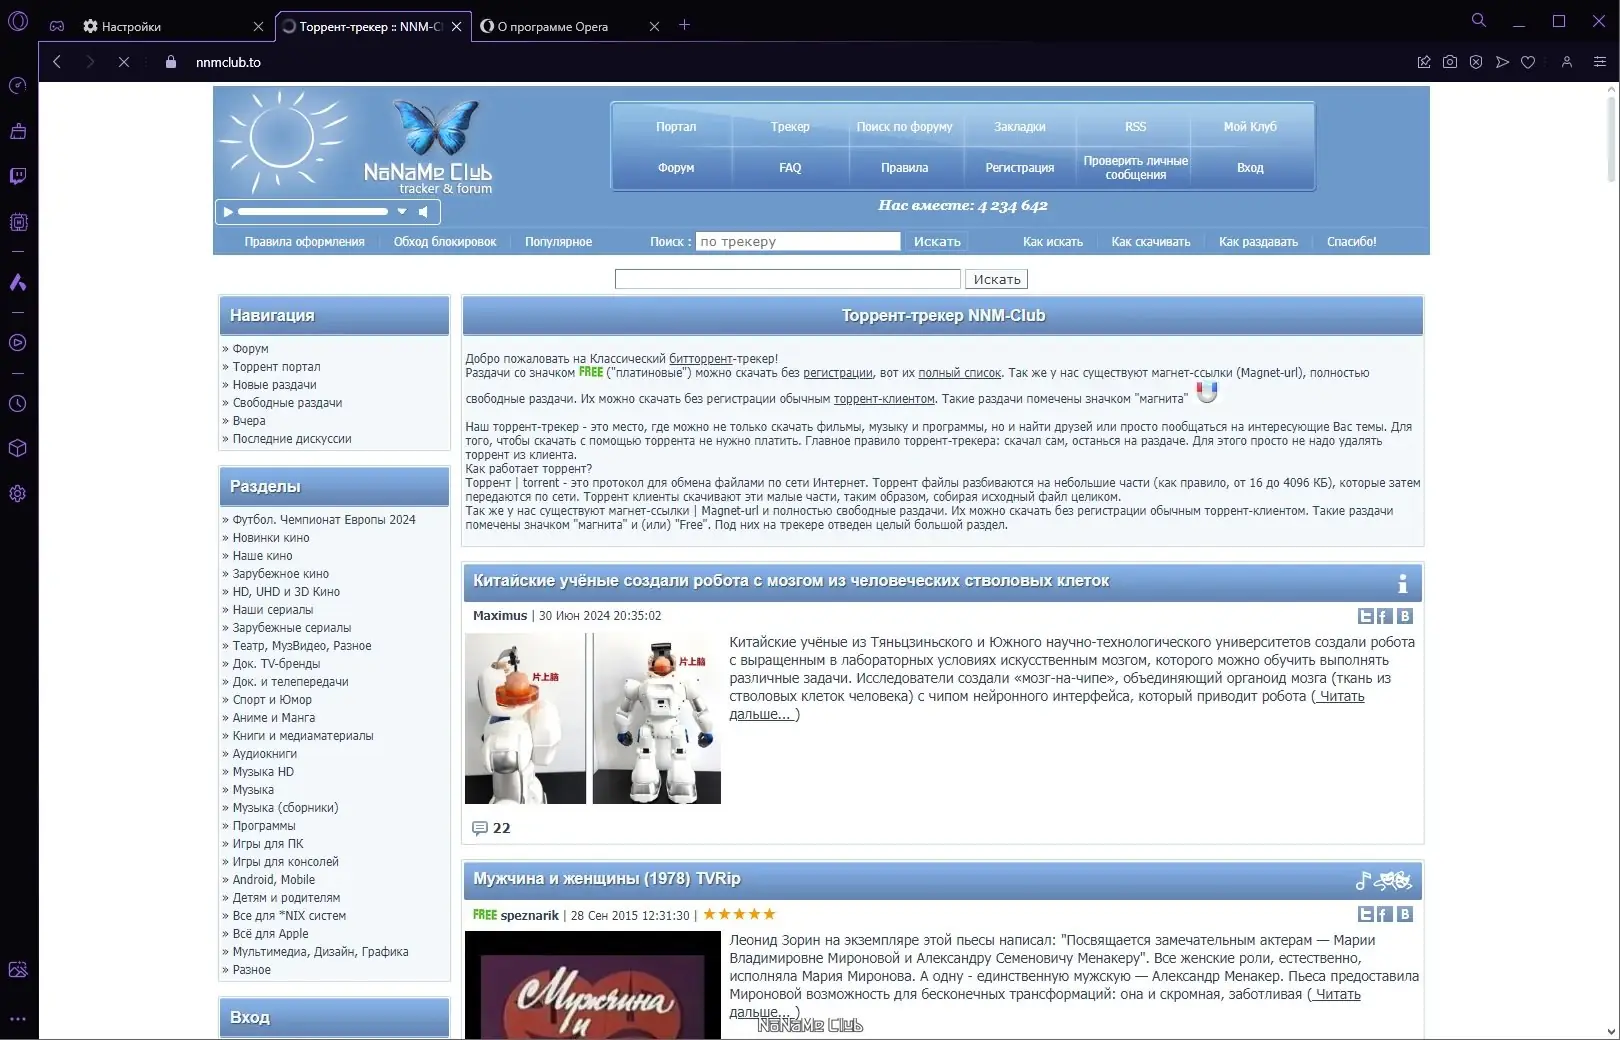1620x1040 pixels.
Task: Adjust the radio player slider bar
Action: pos(313,212)
